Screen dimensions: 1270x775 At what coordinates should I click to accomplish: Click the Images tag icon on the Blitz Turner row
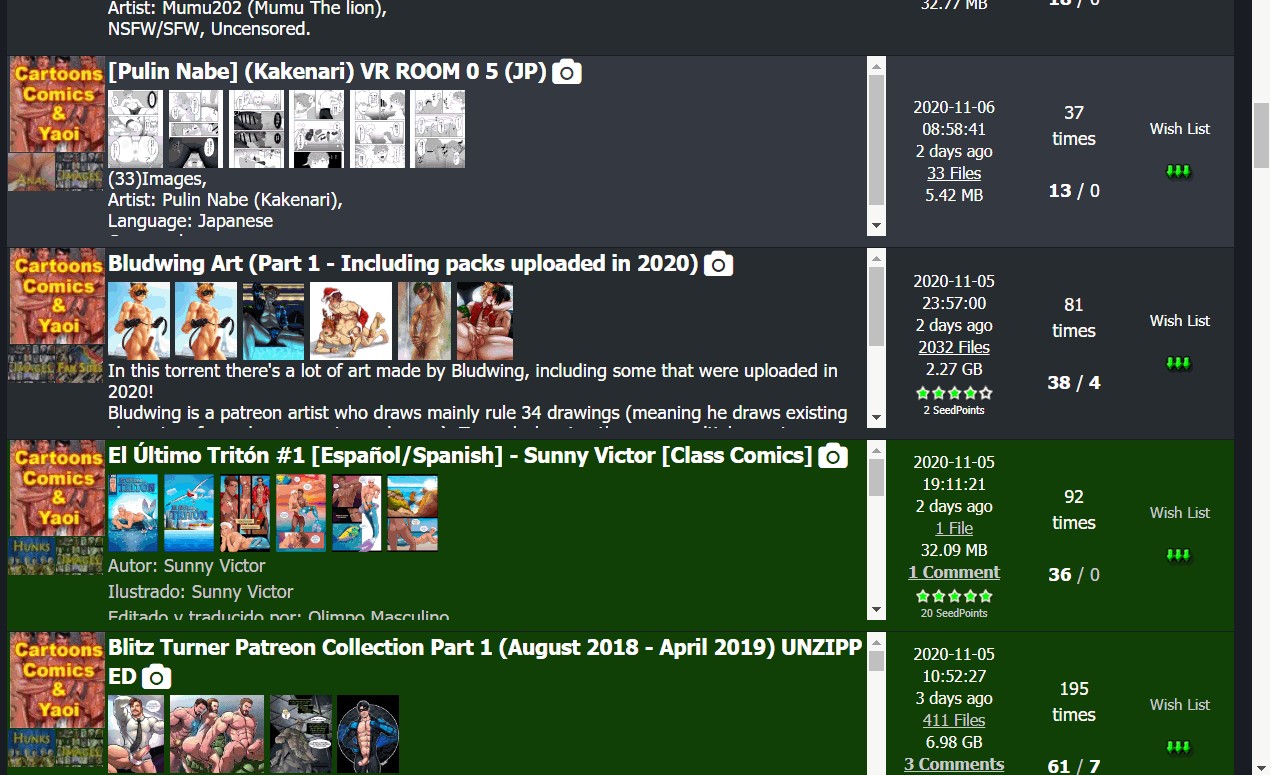pos(80,748)
